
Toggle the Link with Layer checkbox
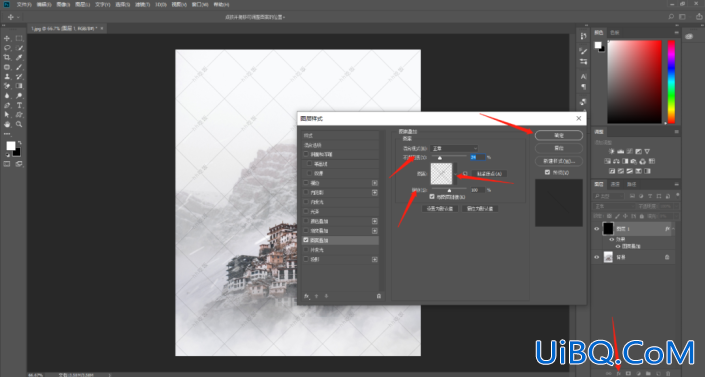(432, 197)
